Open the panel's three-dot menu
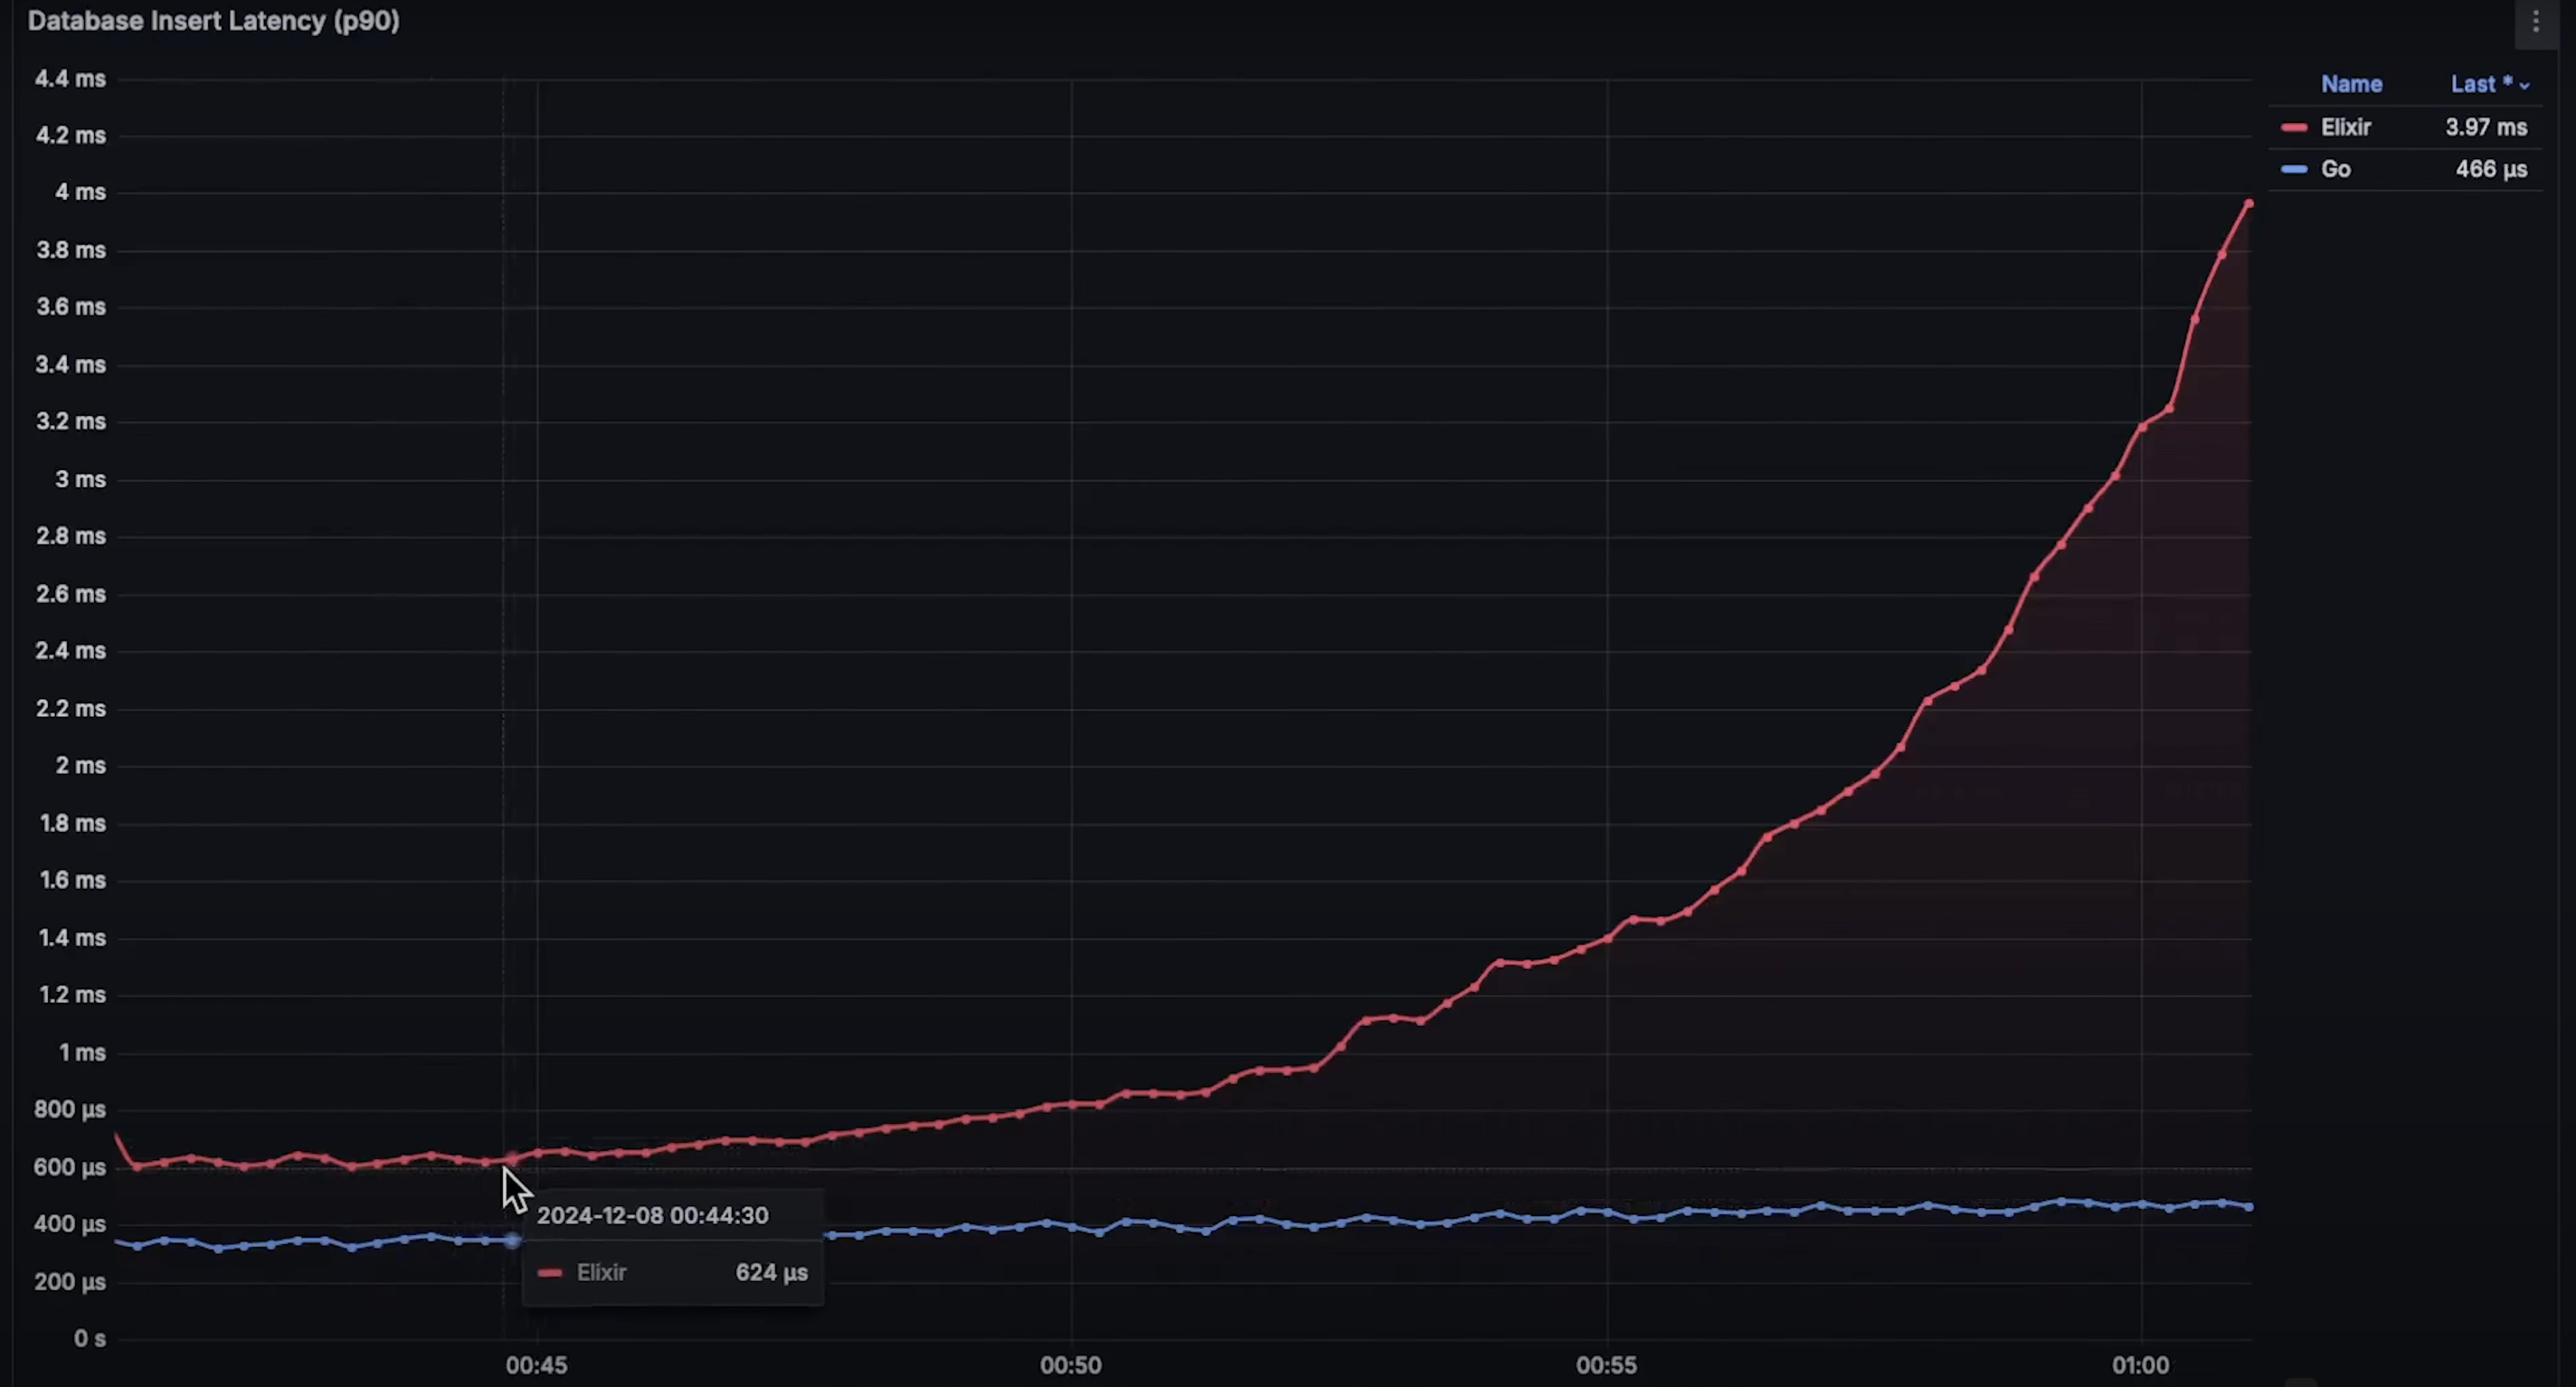 coord(2535,22)
